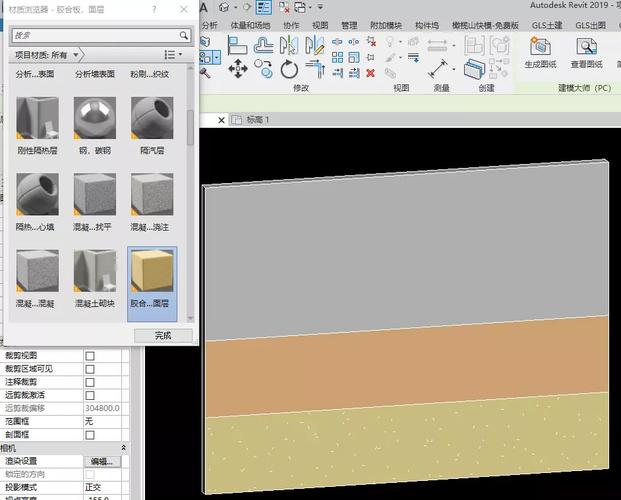Switch to the 附加模块 ribbon tab
The image size is (621, 500).
386,25
